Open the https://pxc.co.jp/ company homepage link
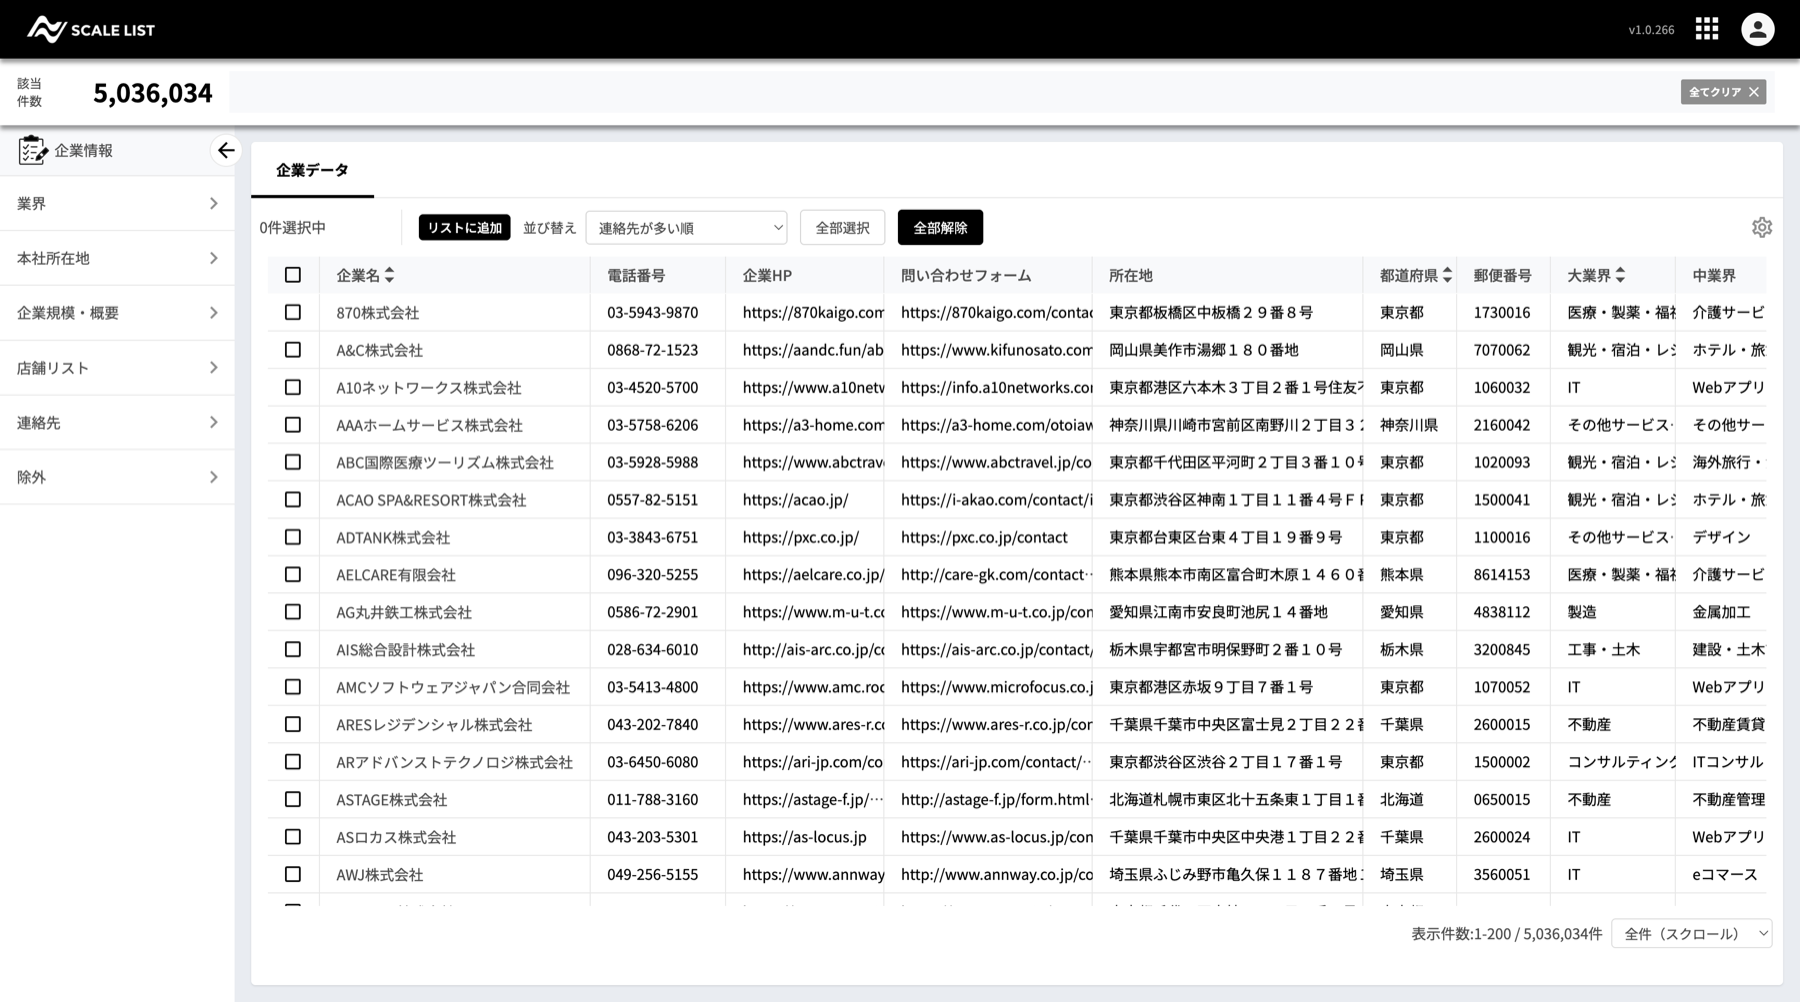1800x1002 pixels. point(801,537)
